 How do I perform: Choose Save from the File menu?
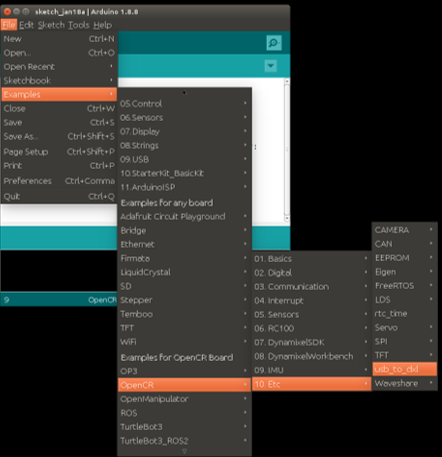point(59,123)
